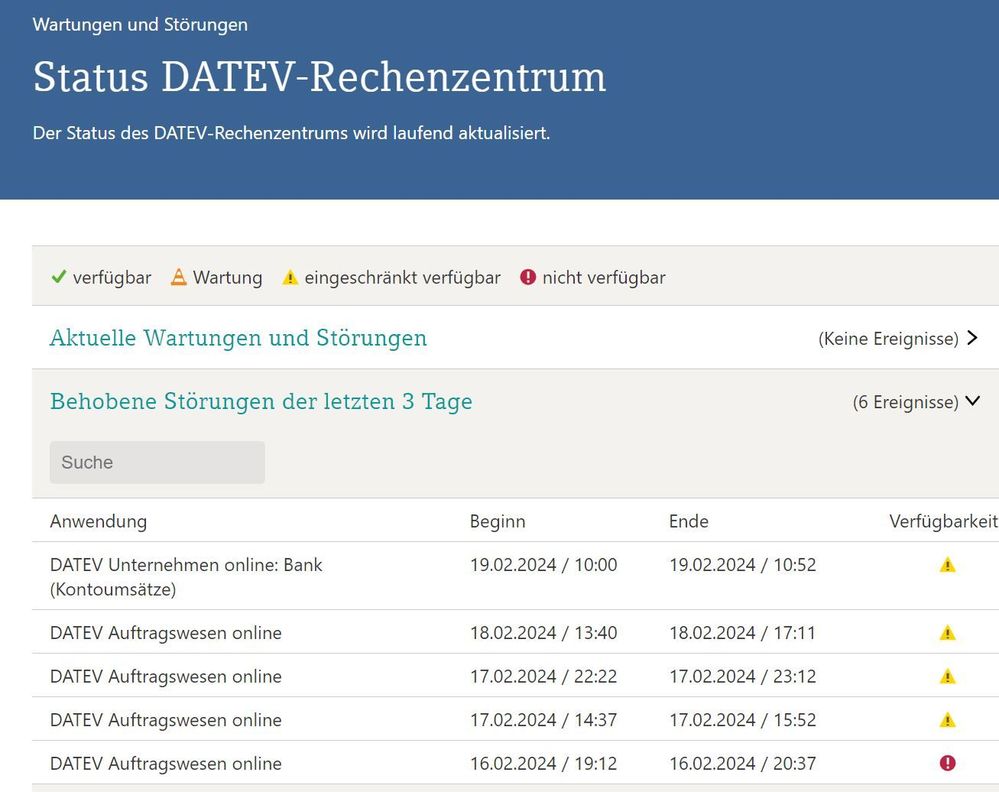Collapse Behobene Störungen section chevron

[x=972, y=401]
